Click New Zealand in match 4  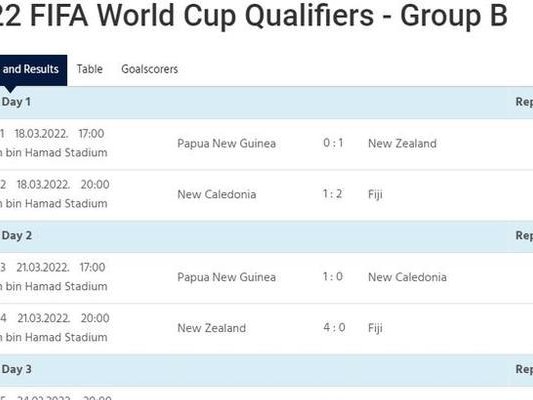[x=211, y=328]
